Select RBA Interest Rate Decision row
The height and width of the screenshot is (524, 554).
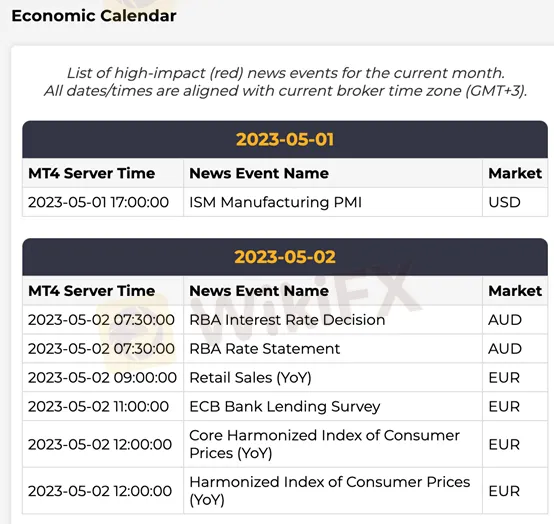coord(285,320)
